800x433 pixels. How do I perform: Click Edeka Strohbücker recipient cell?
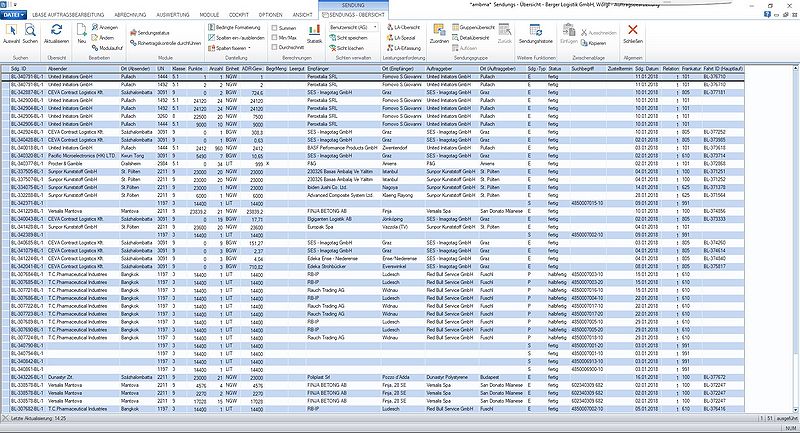click(343, 266)
